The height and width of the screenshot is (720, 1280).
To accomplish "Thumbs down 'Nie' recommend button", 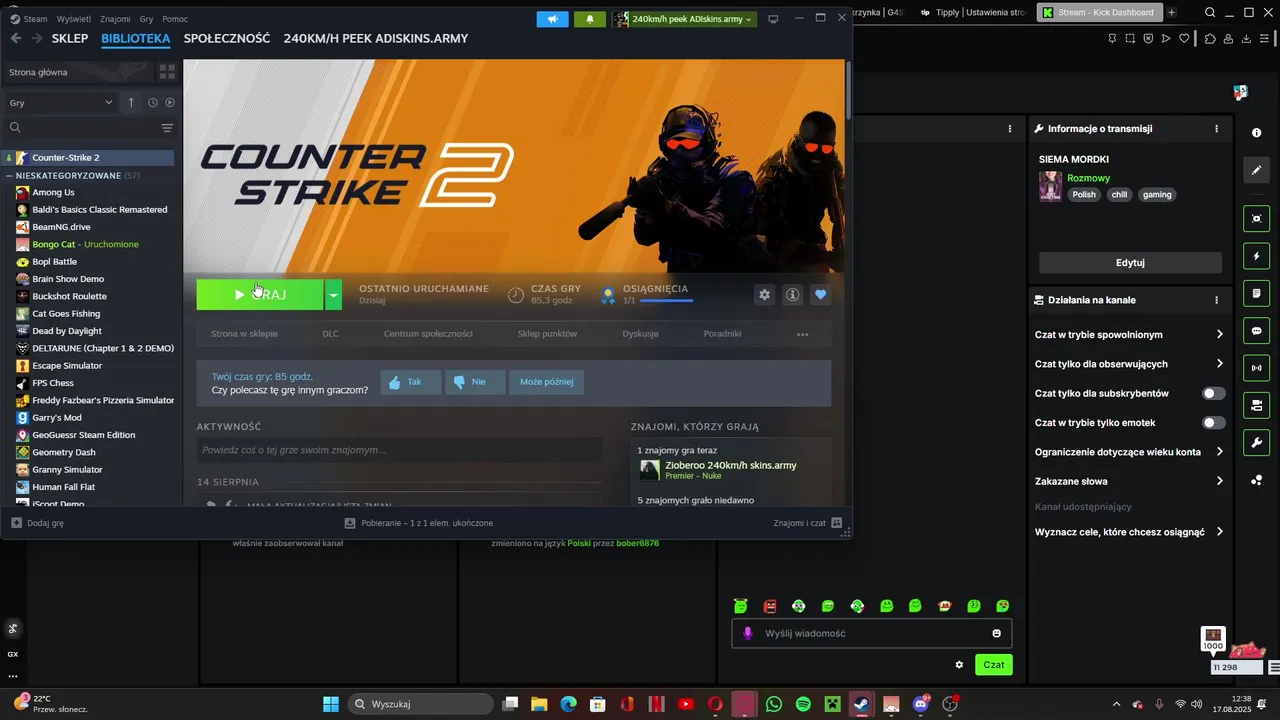I will click(x=474, y=382).
